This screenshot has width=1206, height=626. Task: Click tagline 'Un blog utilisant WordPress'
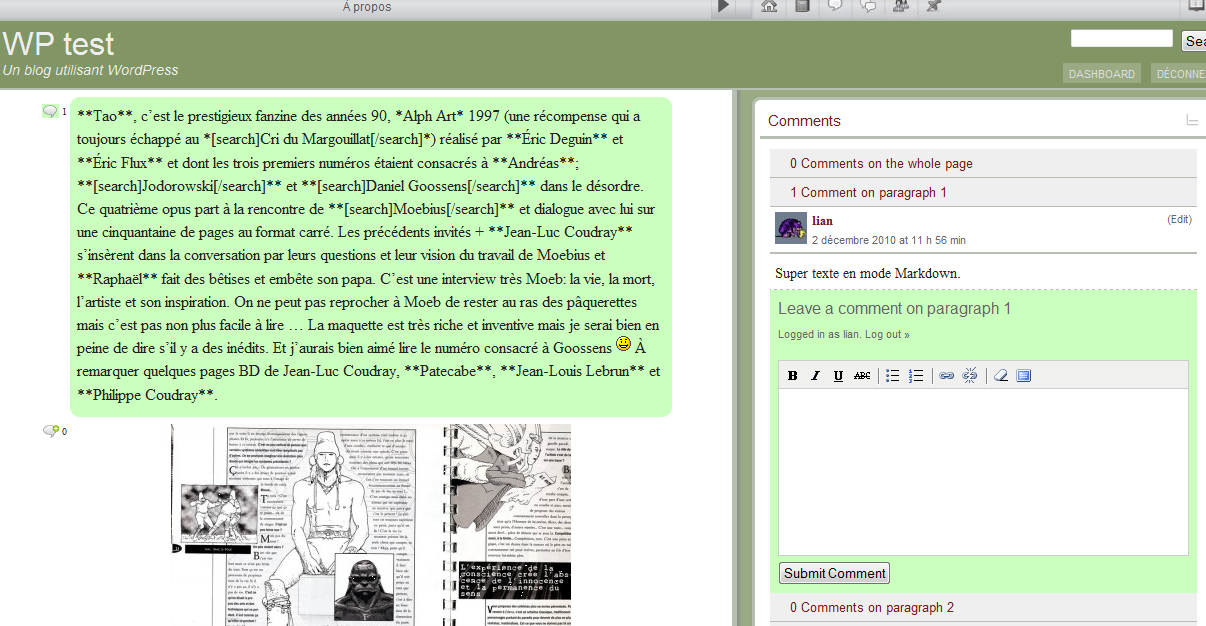(90, 70)
